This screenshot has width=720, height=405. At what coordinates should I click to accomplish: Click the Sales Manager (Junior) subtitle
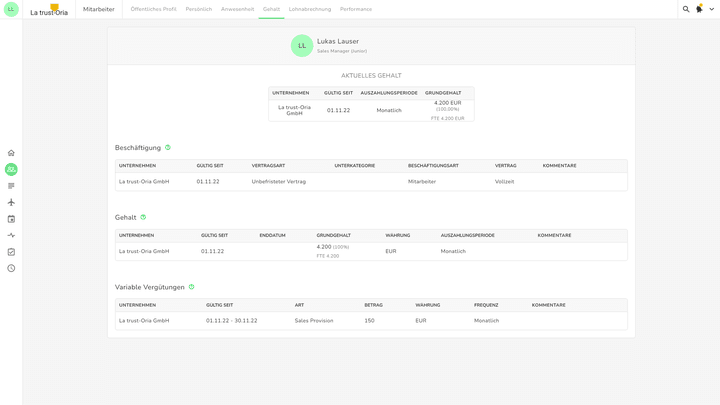pos(342,51)
